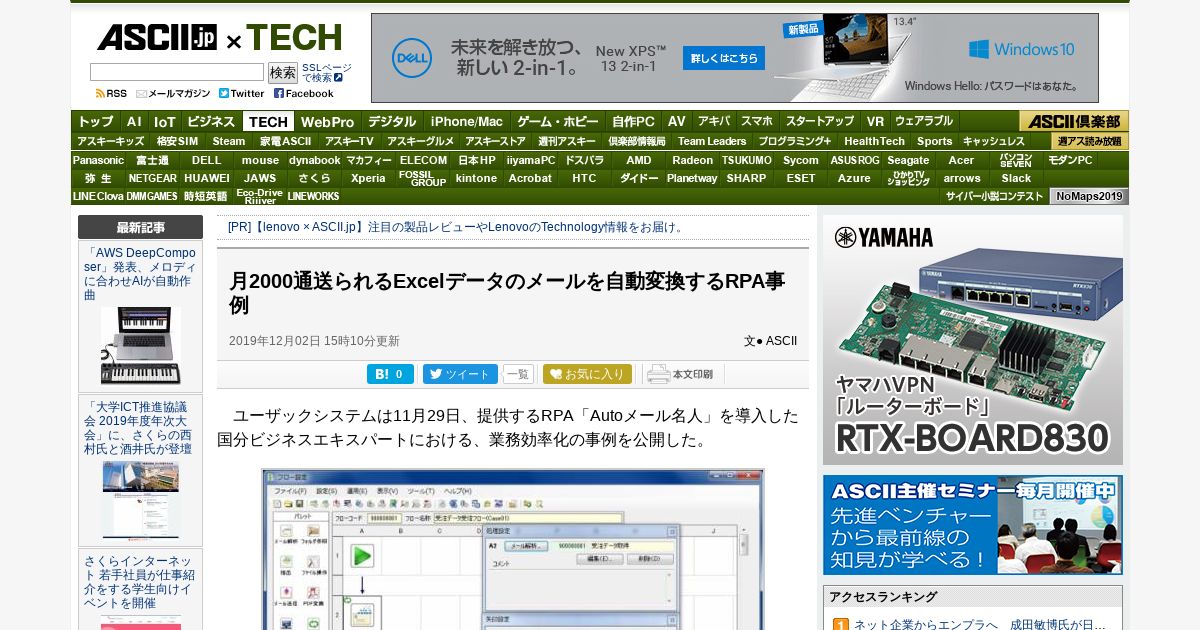Image resolution: width=1200 pixels, height=630 pixels.
Task: Open the ASCII倶楽部 button
Action: (x=1074, y=121)
